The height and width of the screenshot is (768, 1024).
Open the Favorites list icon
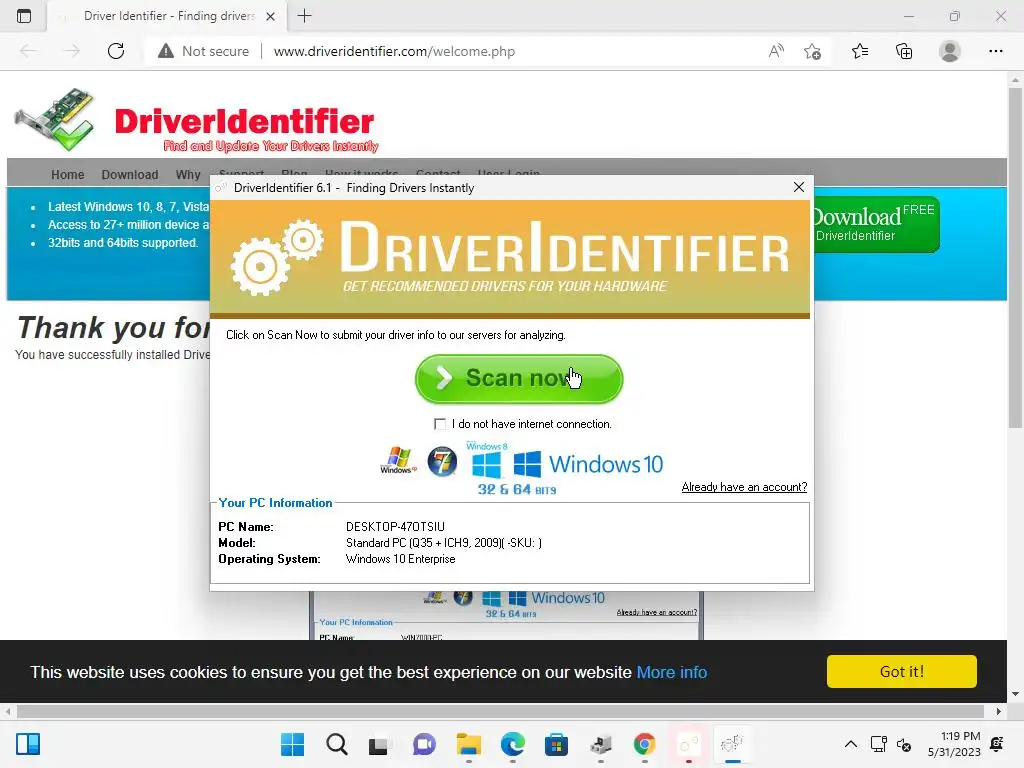click(860, 51)
